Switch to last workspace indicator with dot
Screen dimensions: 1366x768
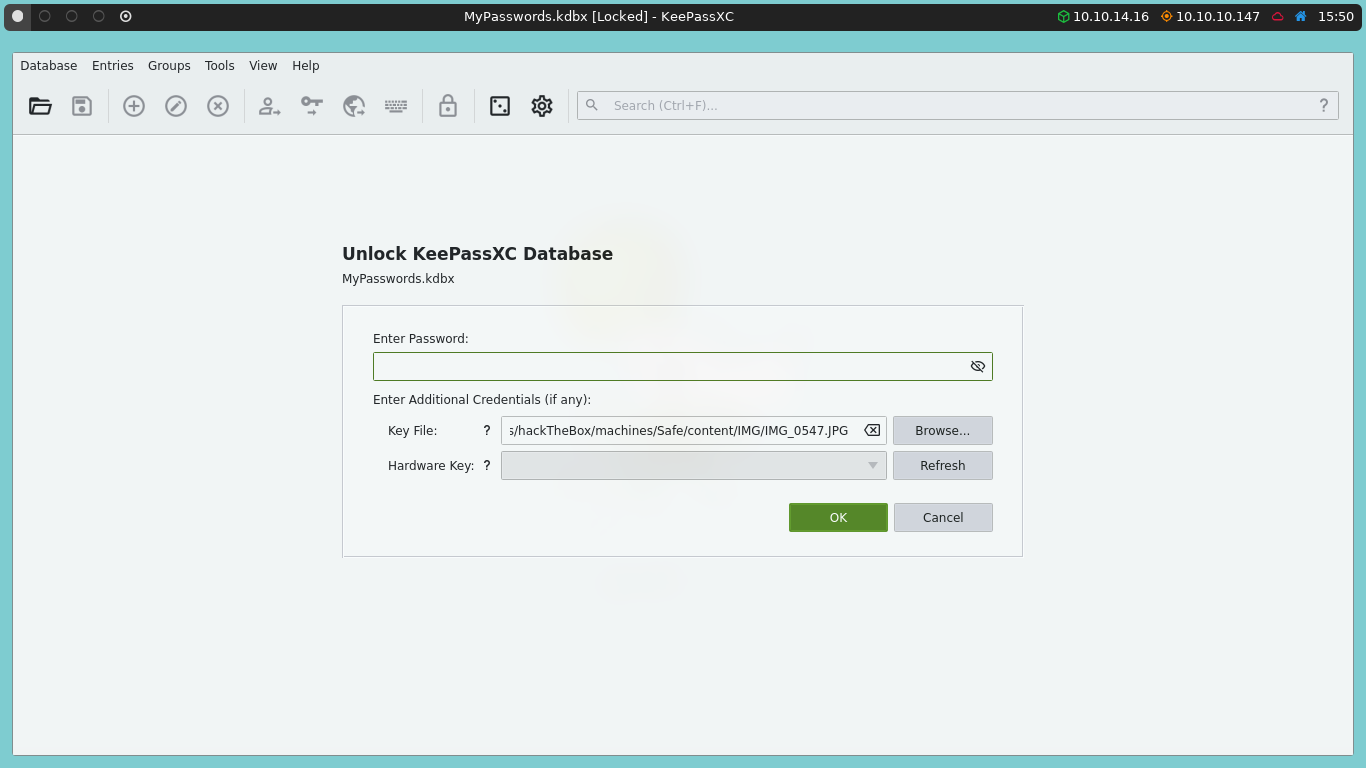point(126,16)
